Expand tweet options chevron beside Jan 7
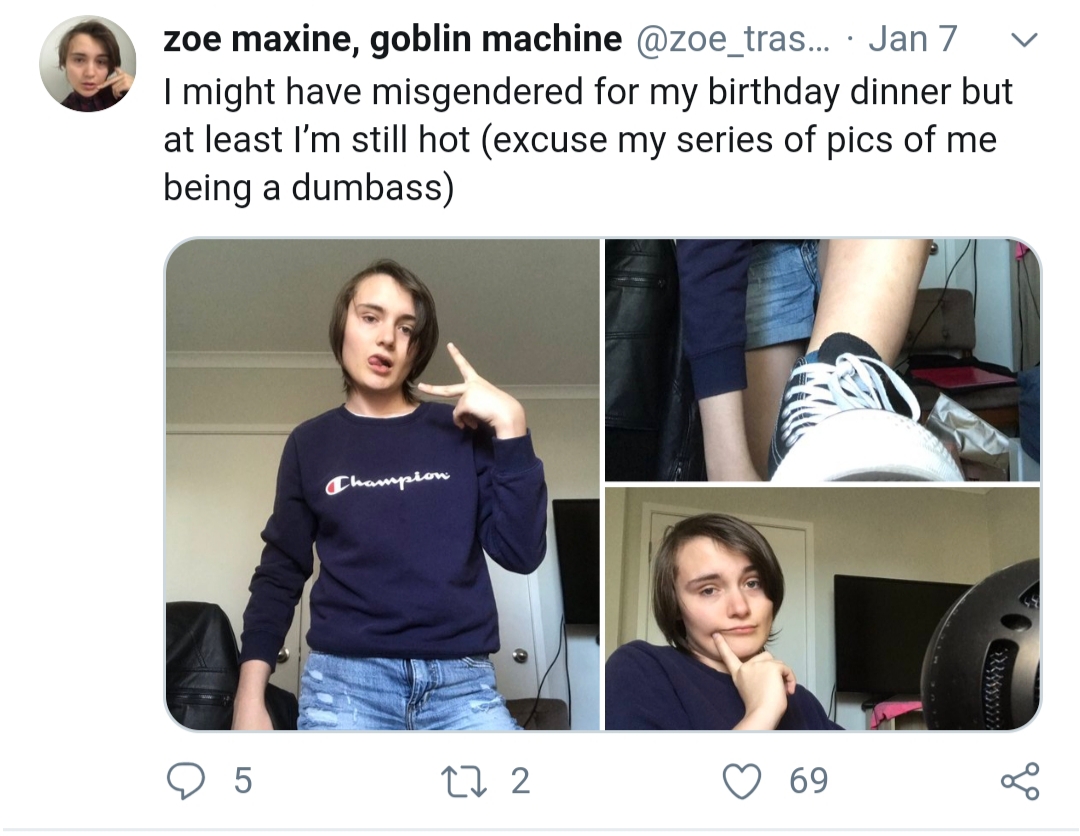Viewport: 1080px width, 836px height. (1024, 40)
